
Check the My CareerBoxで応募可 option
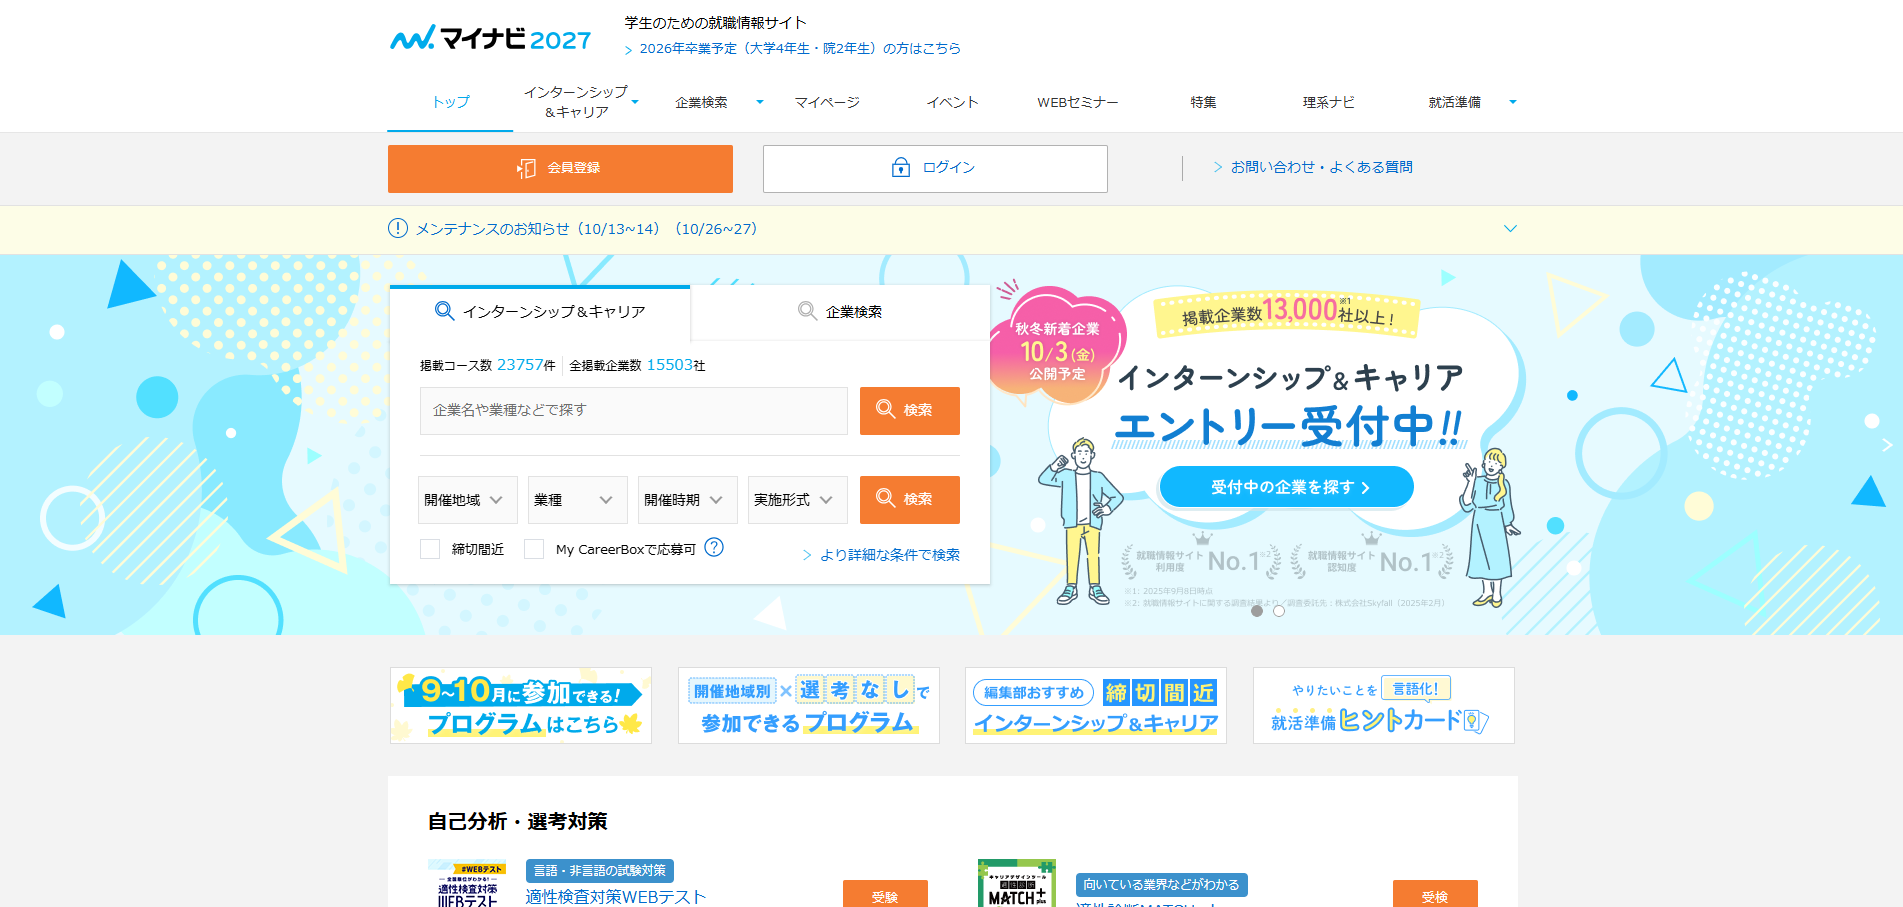pos(533,548)
